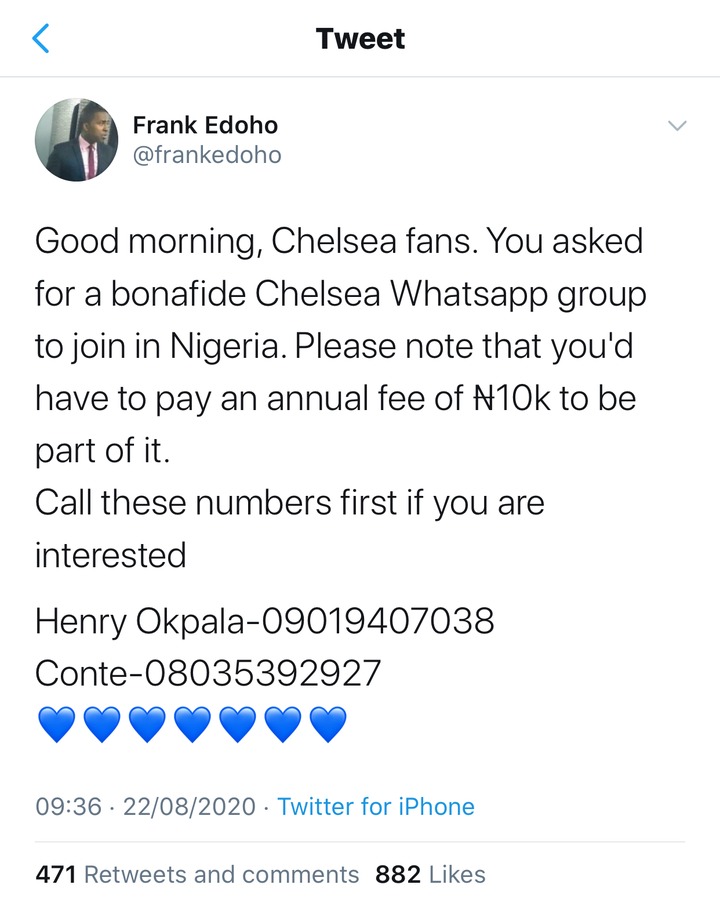Viewport: 720px width, 899px height.
Task: Expand the tweet options chevron menu
Action: coord(677,126)
